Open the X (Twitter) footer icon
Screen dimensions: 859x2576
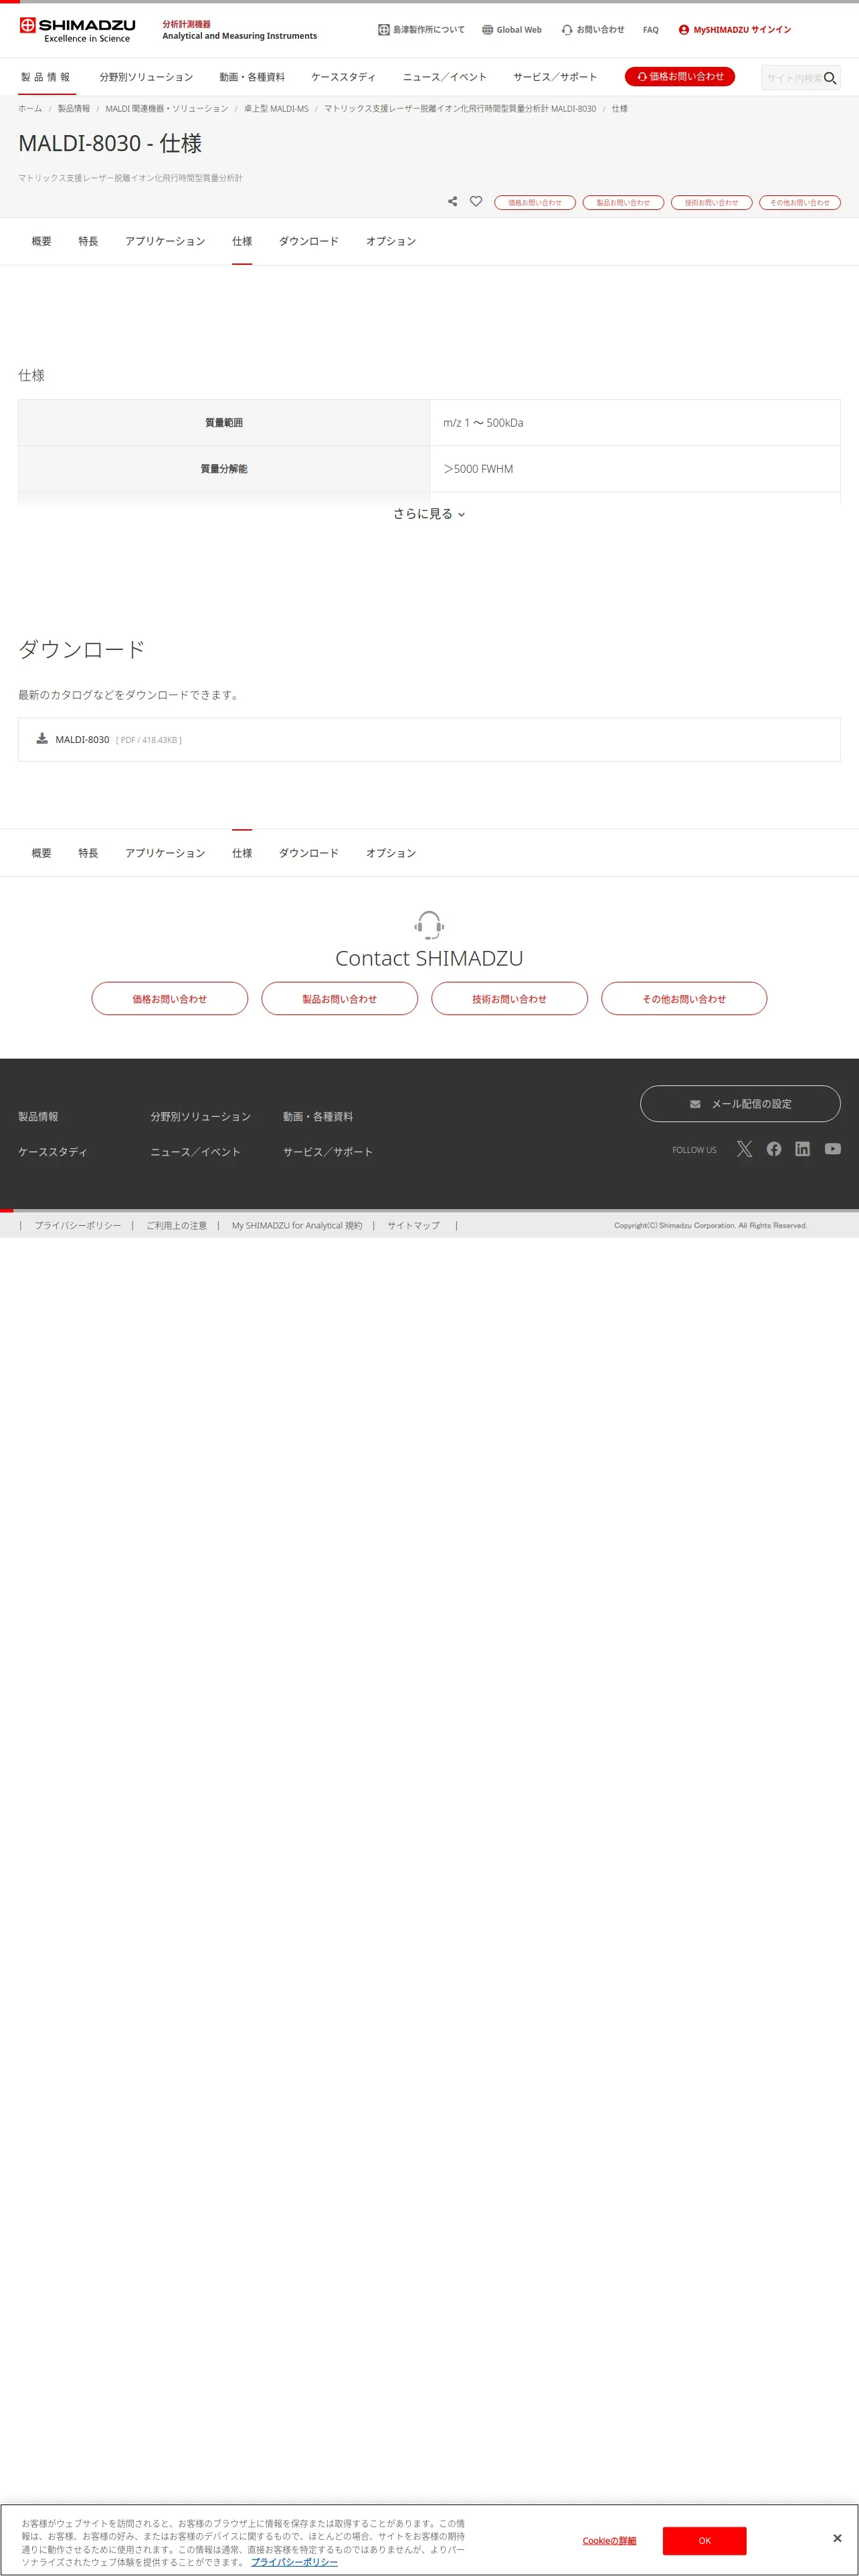click(x=744, y=1149)
